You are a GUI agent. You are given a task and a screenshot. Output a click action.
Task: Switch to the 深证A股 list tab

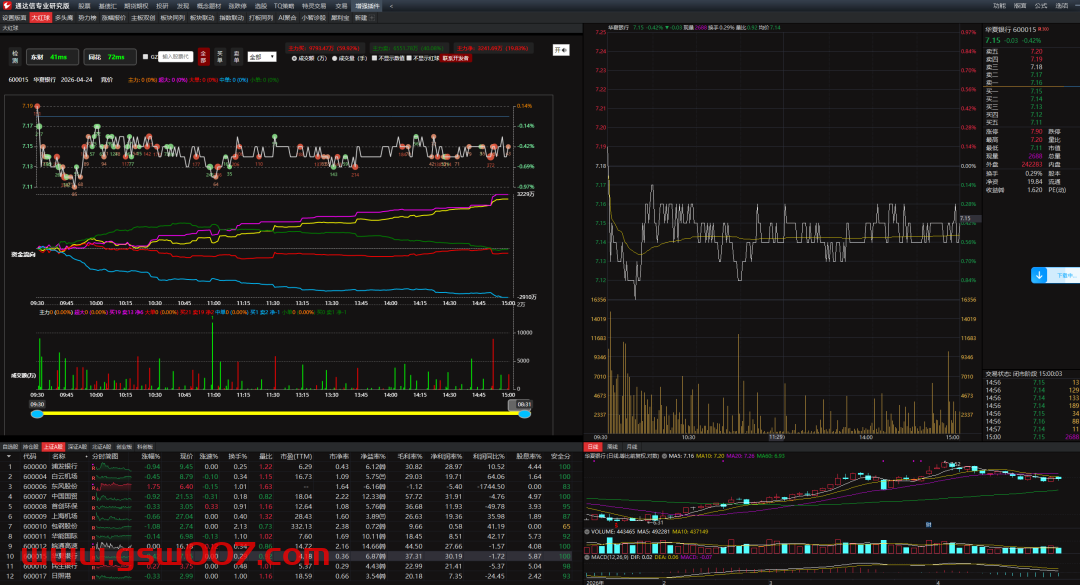tap(77, 446)
